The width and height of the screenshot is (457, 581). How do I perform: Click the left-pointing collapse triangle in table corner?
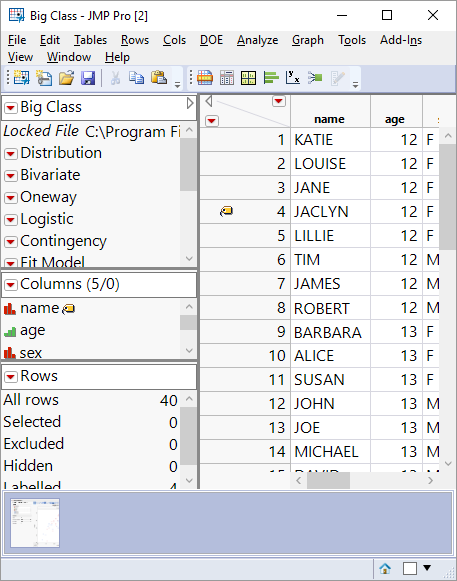point(209,101)
